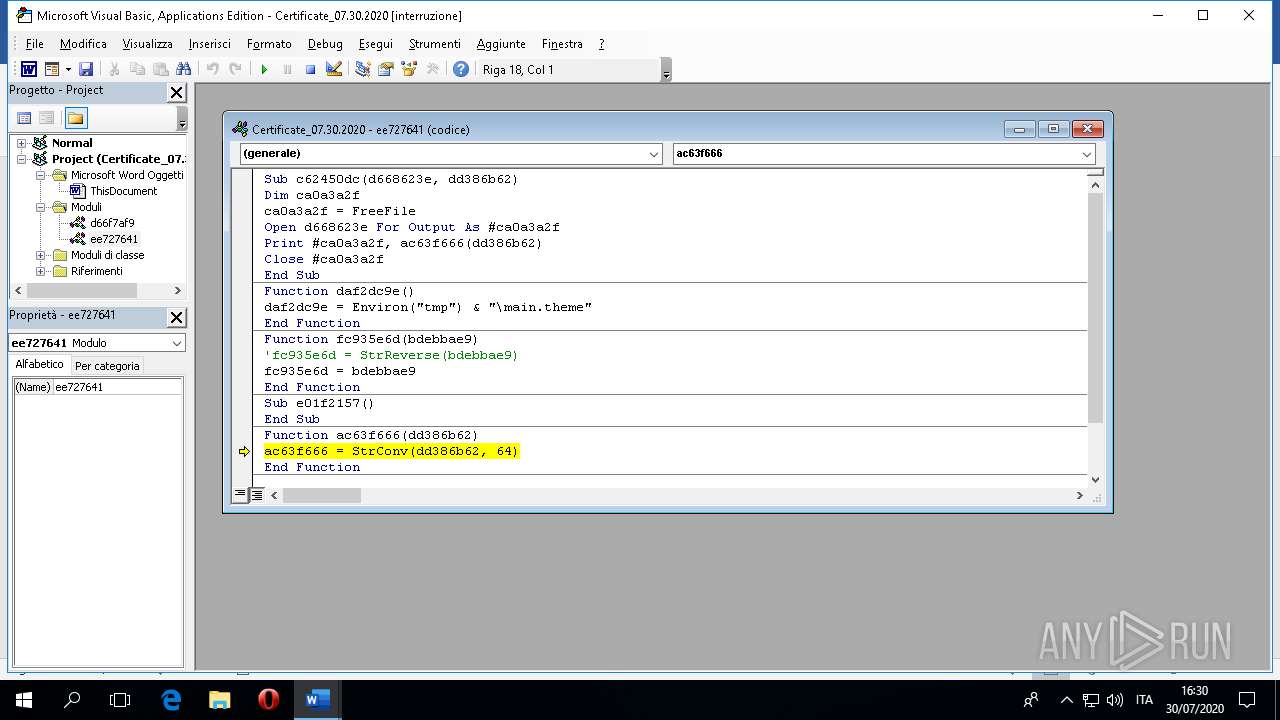Select module d66f7af9 in the project tree
The image size is (1280, 720).
click(112, 223)
